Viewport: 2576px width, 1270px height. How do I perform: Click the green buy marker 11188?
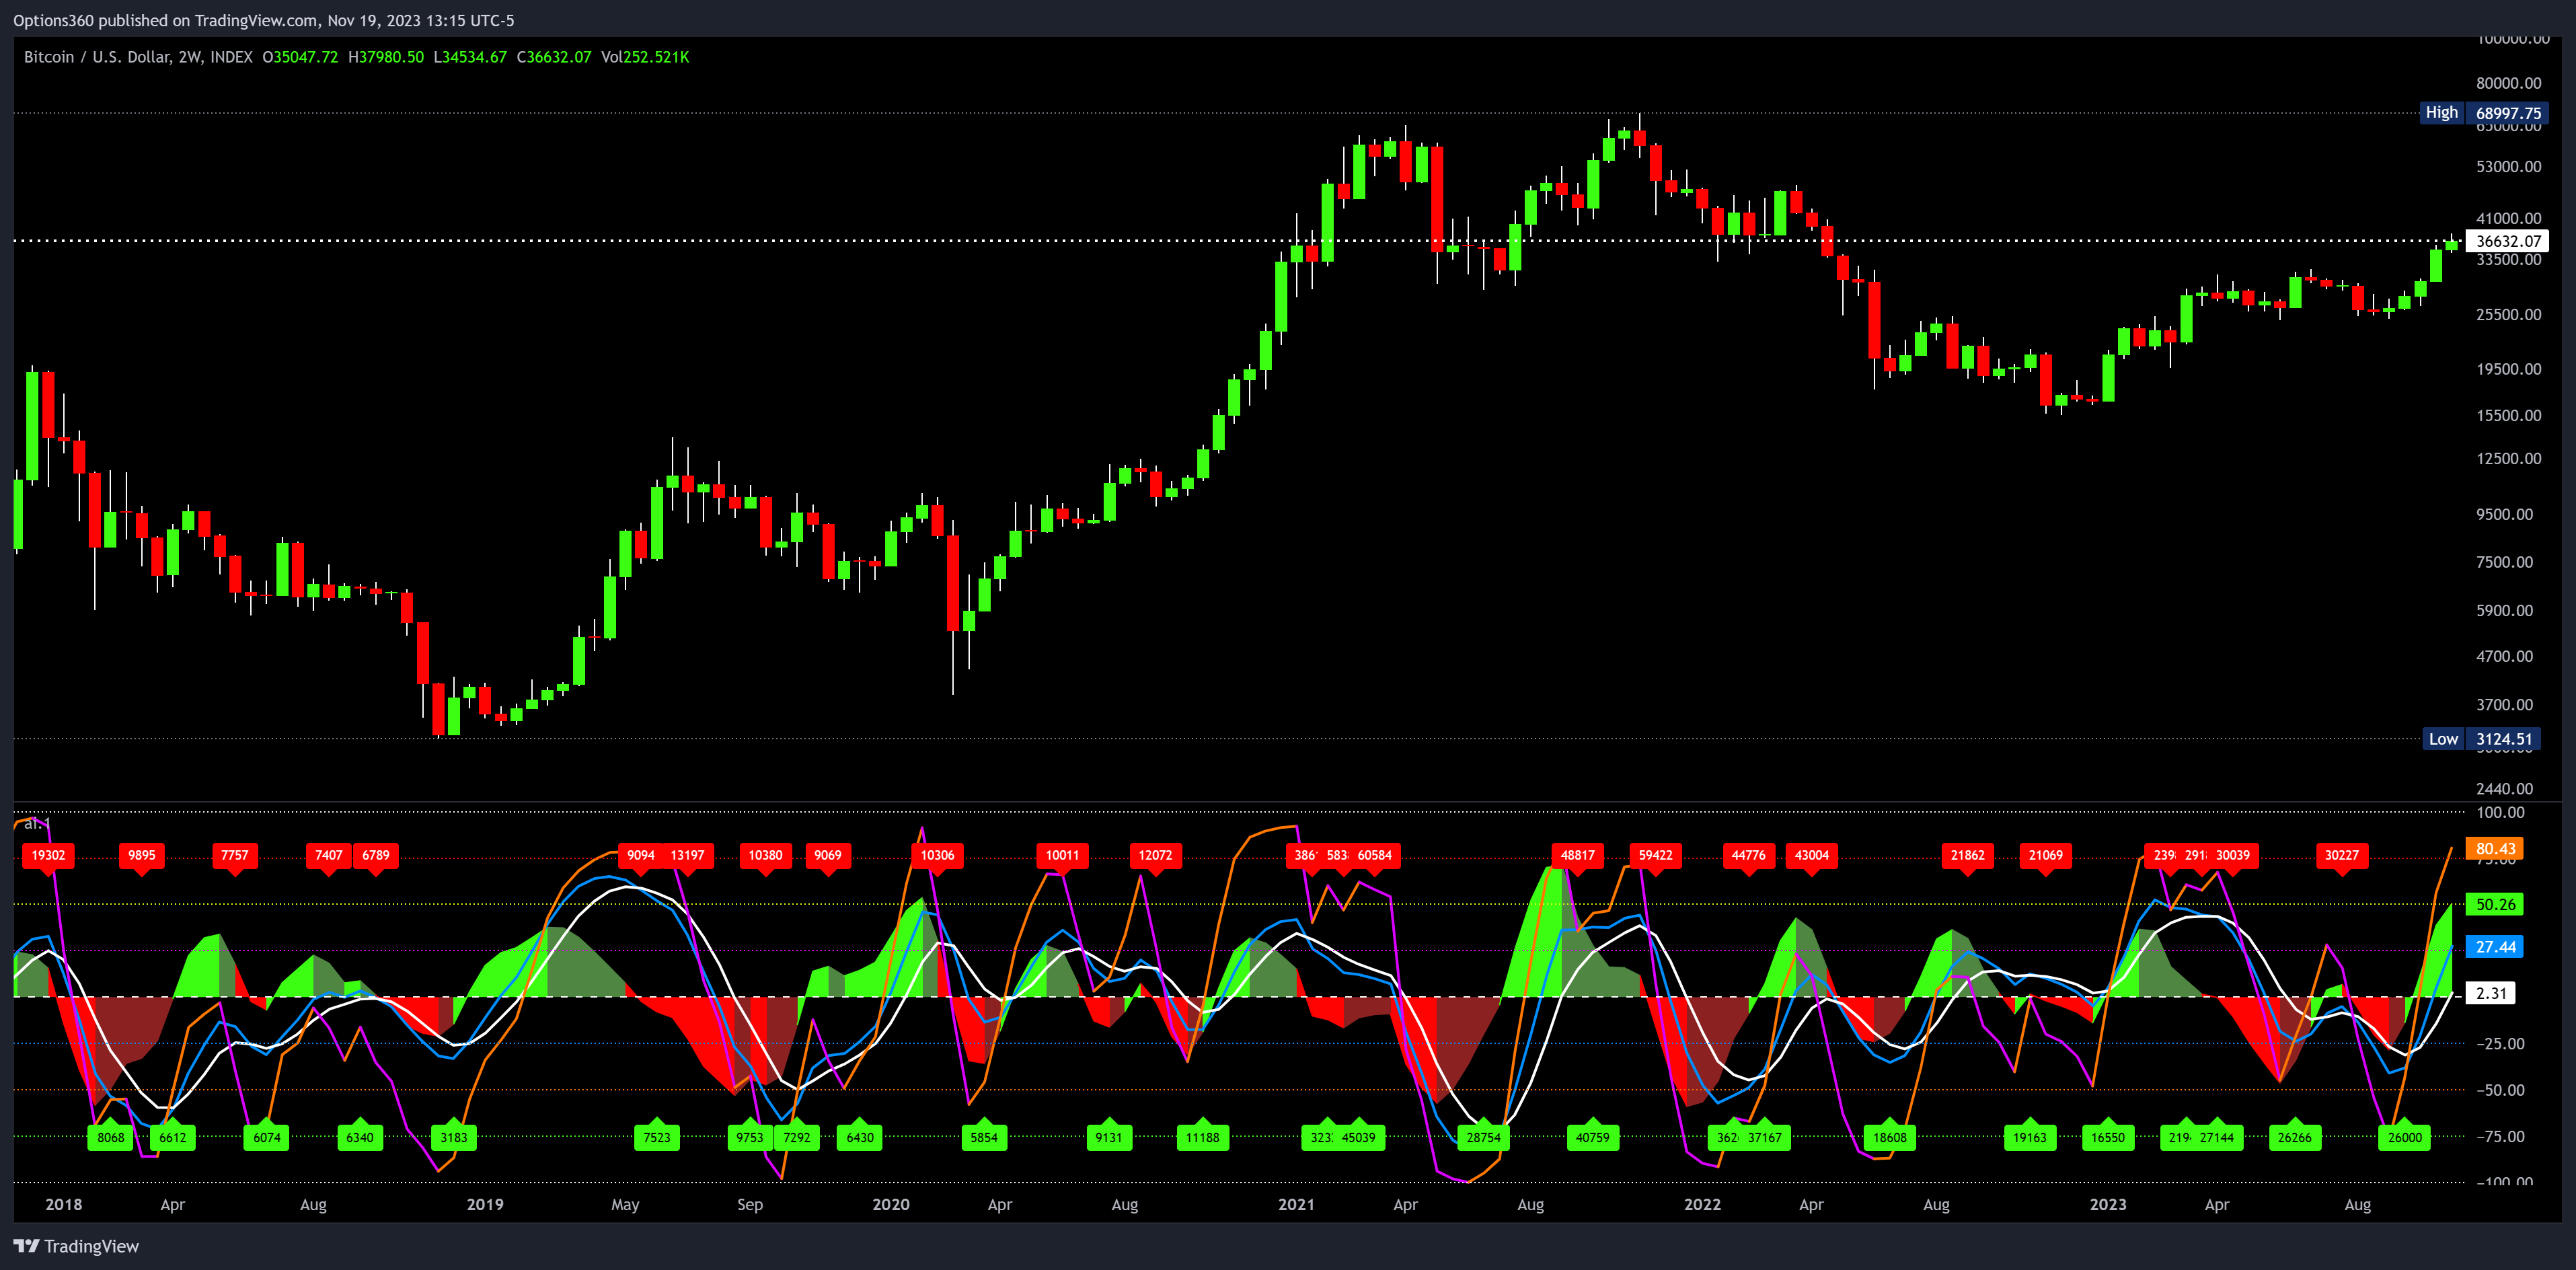pos(1203,1137)
